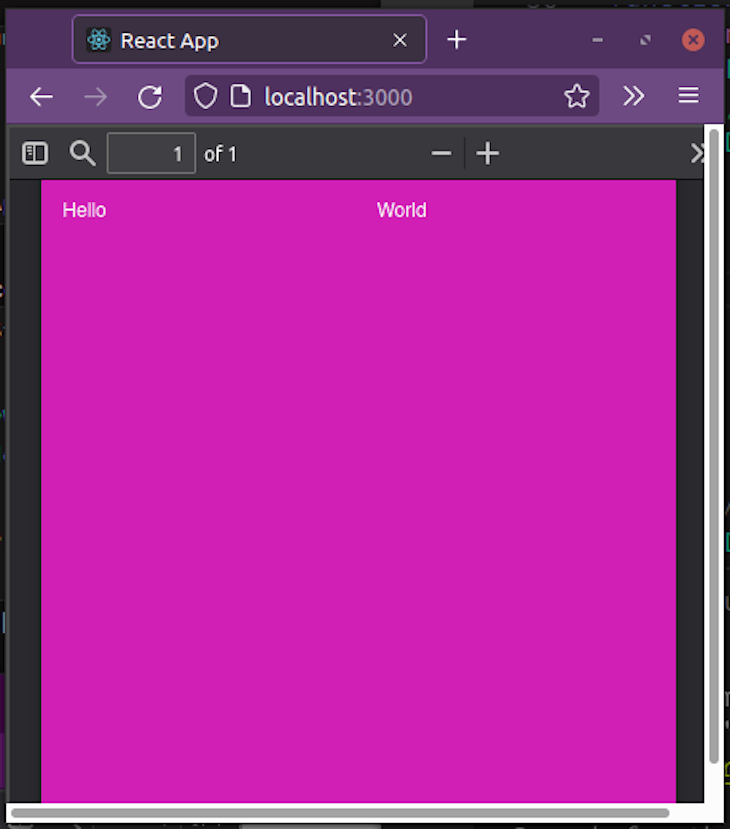Bookmark this page with the star
This screenshot has width=730, height=829.
tap(576, 96)
